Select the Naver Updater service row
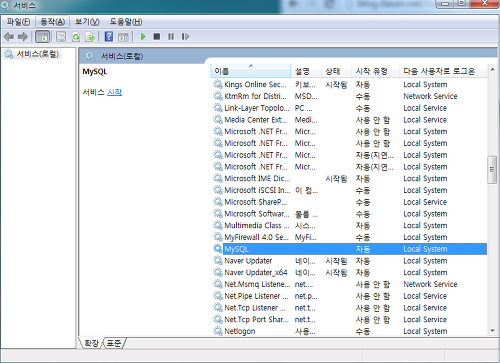 [x=349, y=261]
